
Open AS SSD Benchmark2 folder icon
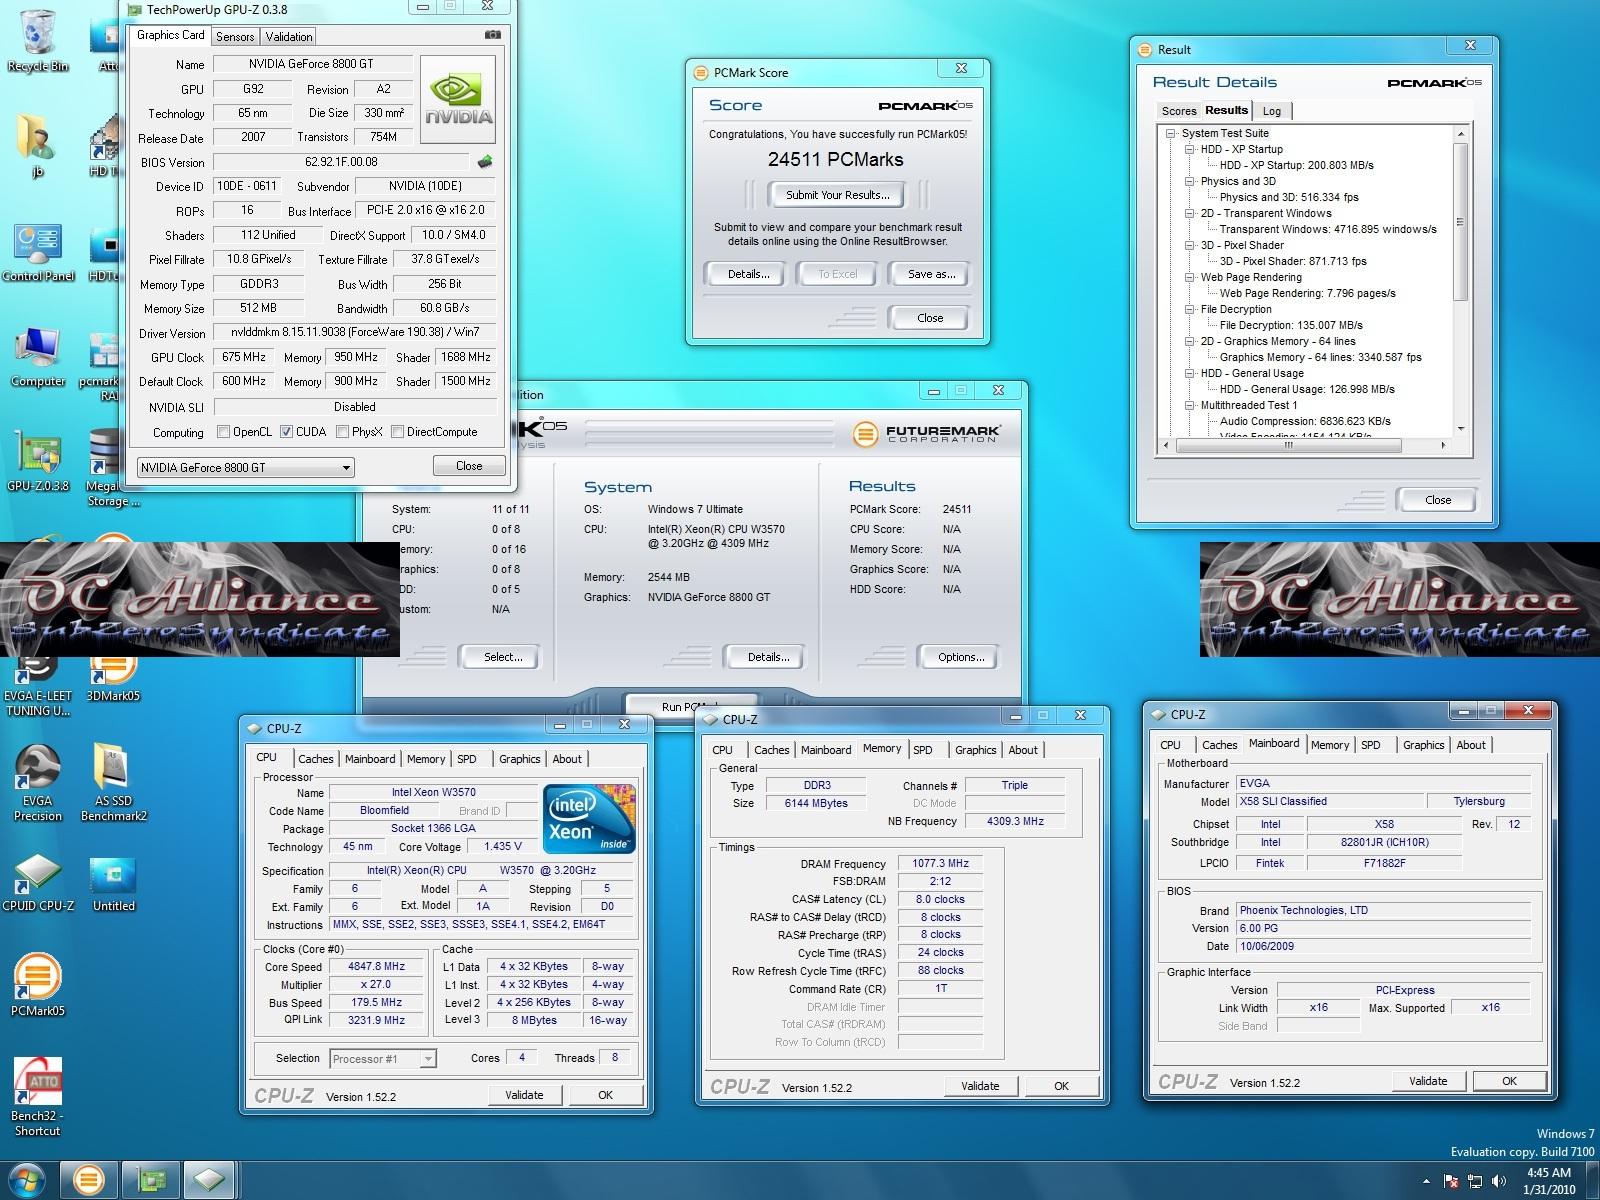point(113,784)
